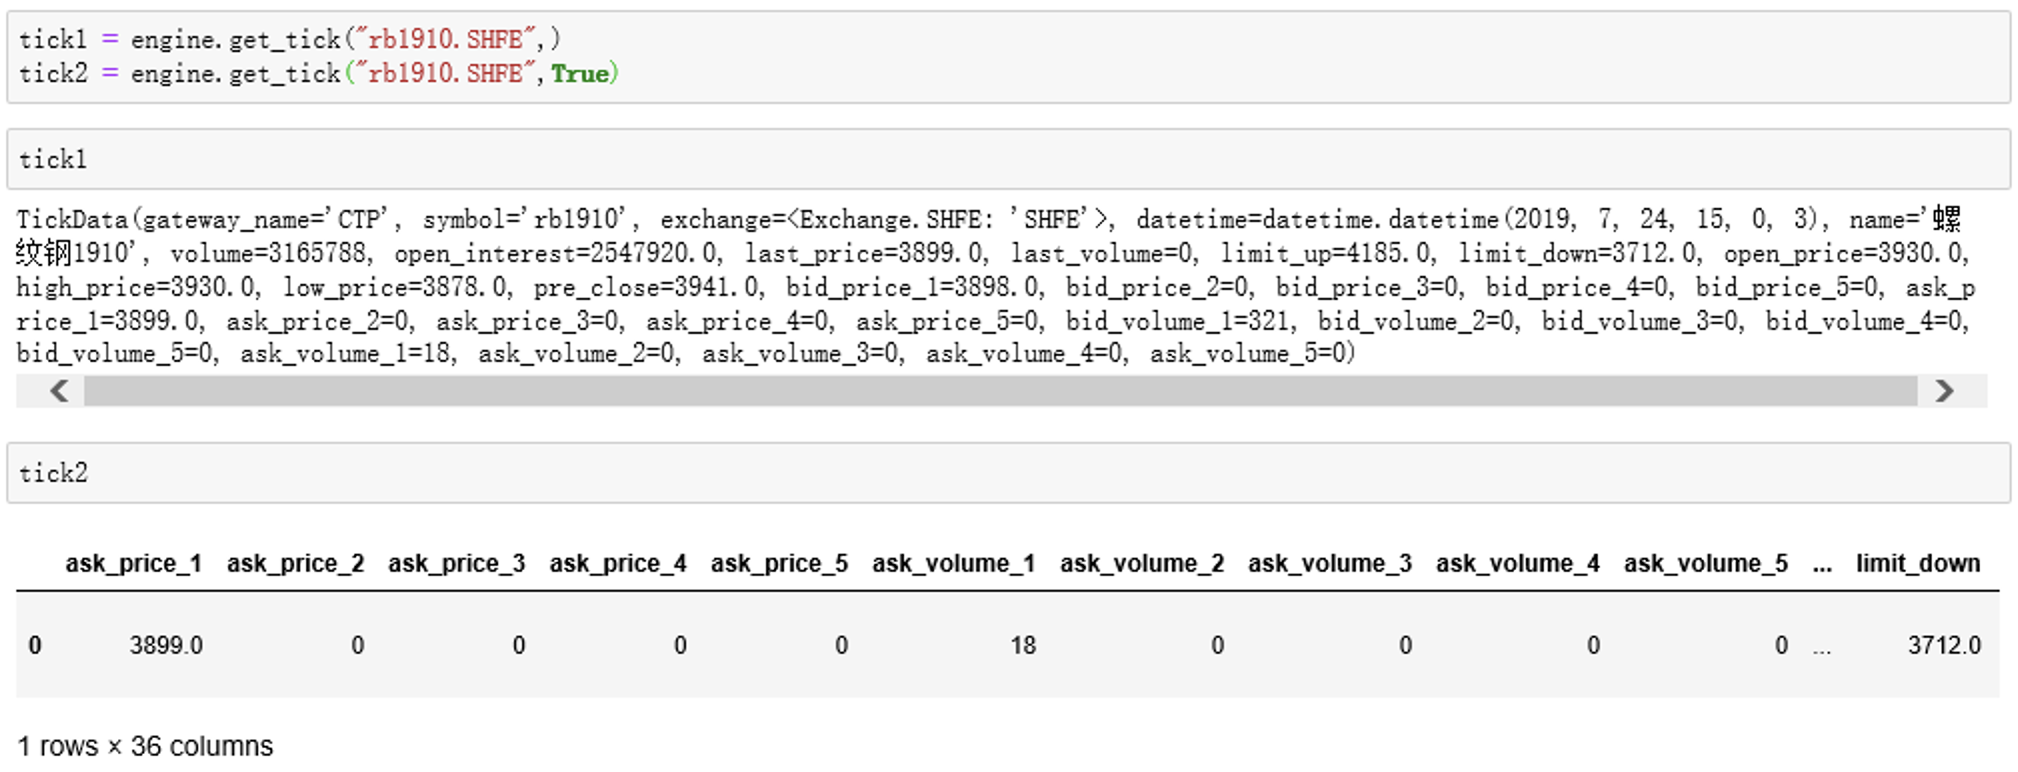Click the ellipsis in the table header row
The width and height of the screenshot is (2018, 772).
tap(1822, 564)
